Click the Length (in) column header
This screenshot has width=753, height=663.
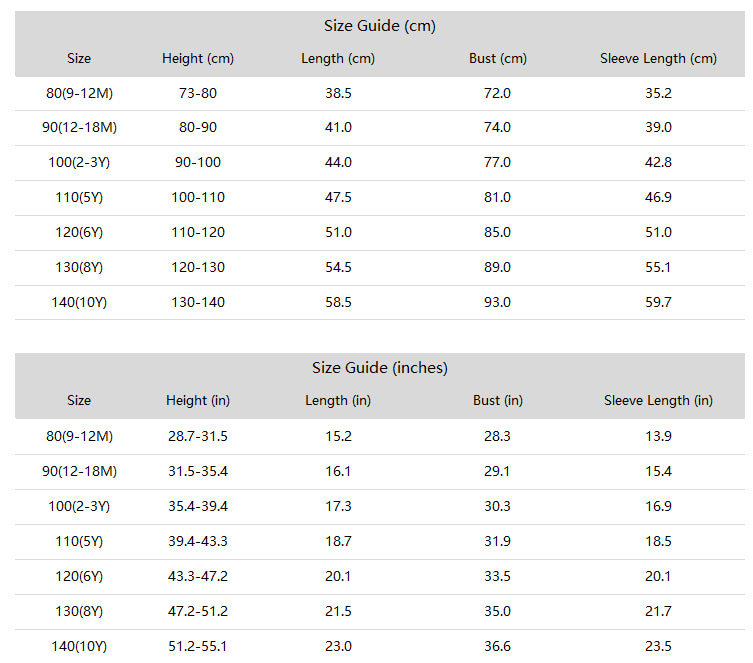coord(338,401)
